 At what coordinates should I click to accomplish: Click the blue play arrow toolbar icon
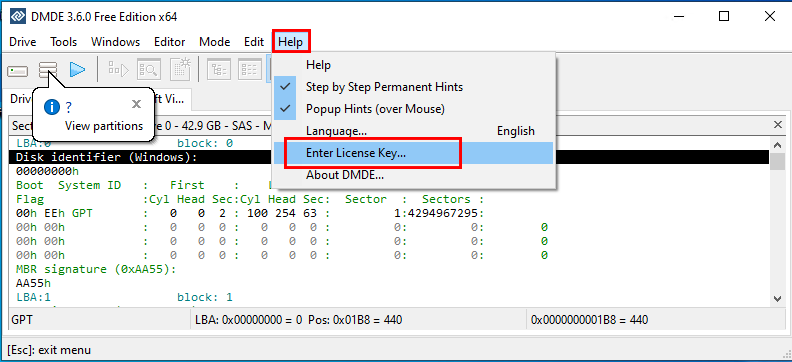(77, 70)
